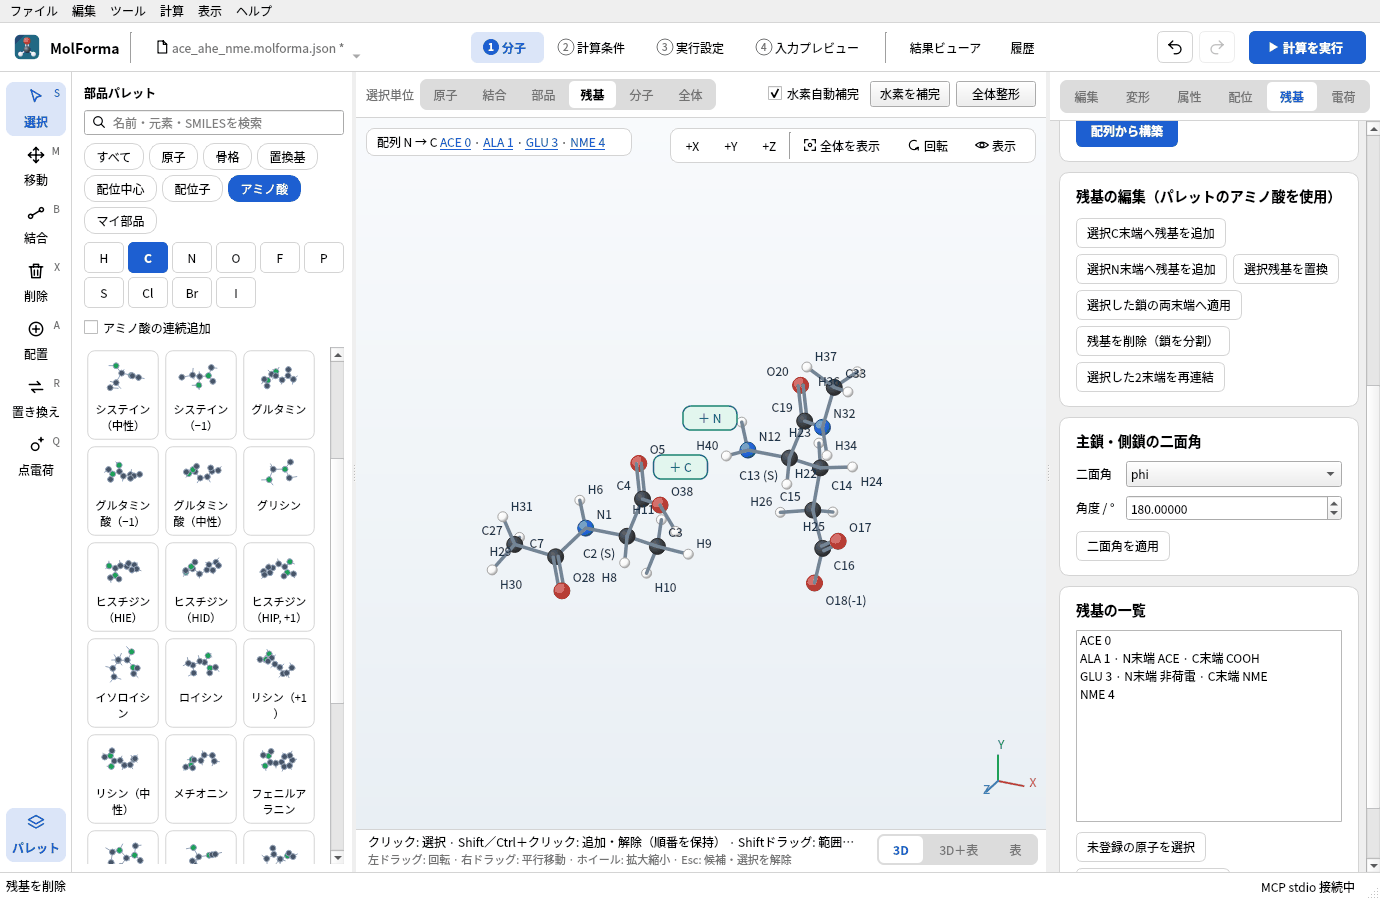1380x900 pixels.
Task: Run calculation with 計算を実行
Action: pyautogui.click(x=1307, y=47)
